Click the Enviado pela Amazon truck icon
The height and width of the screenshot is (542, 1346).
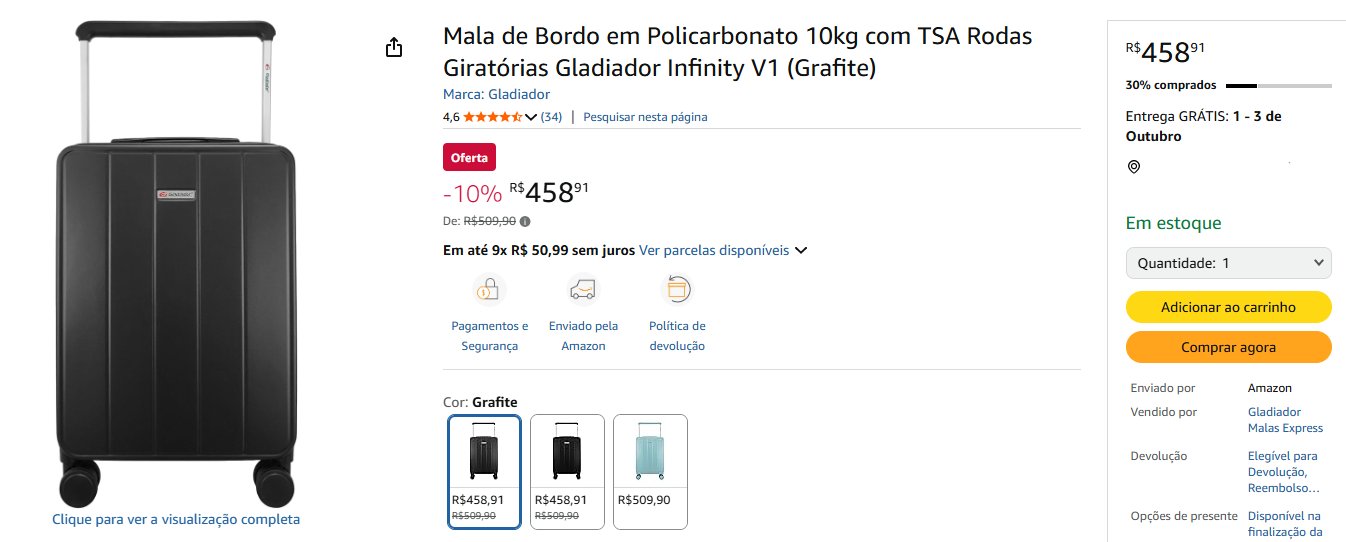583,290
